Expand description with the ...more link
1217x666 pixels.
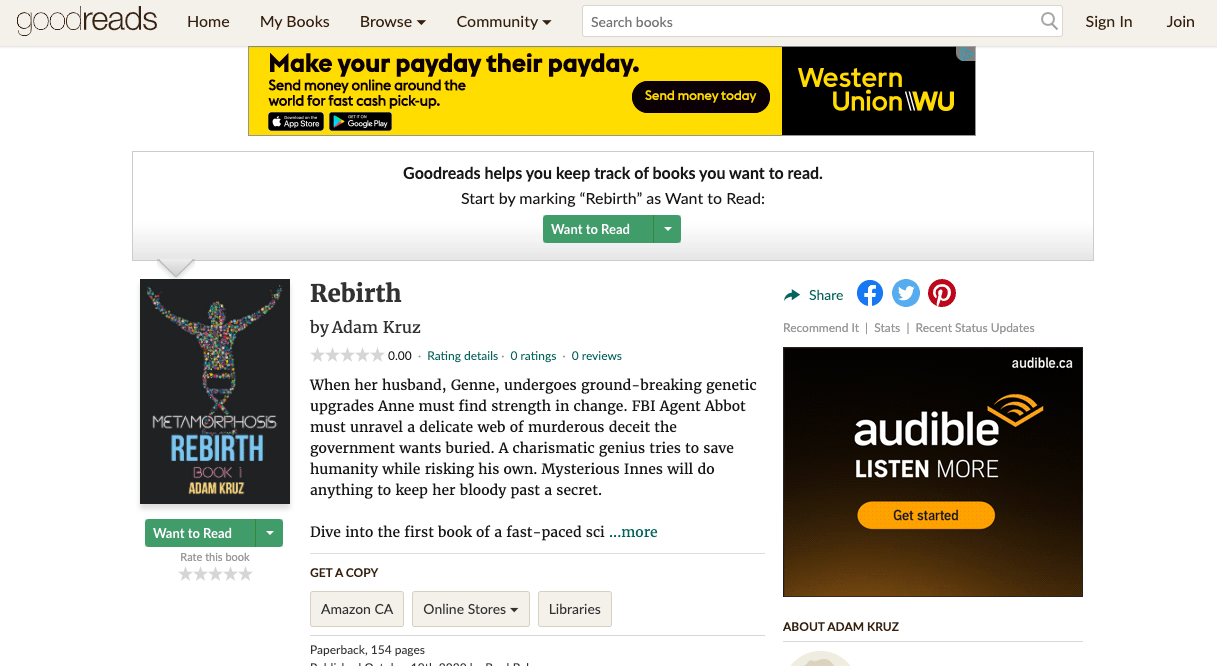(633, 532)
